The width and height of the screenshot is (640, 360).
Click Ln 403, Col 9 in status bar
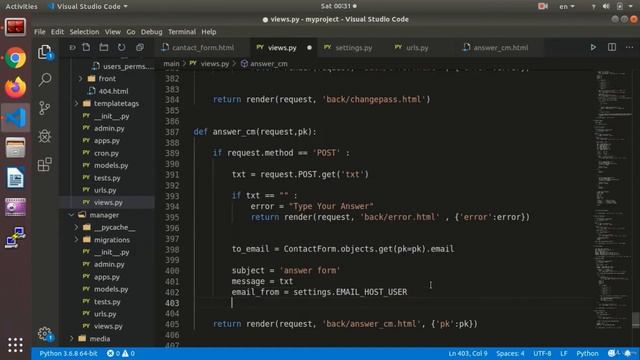tap(468, 353)
